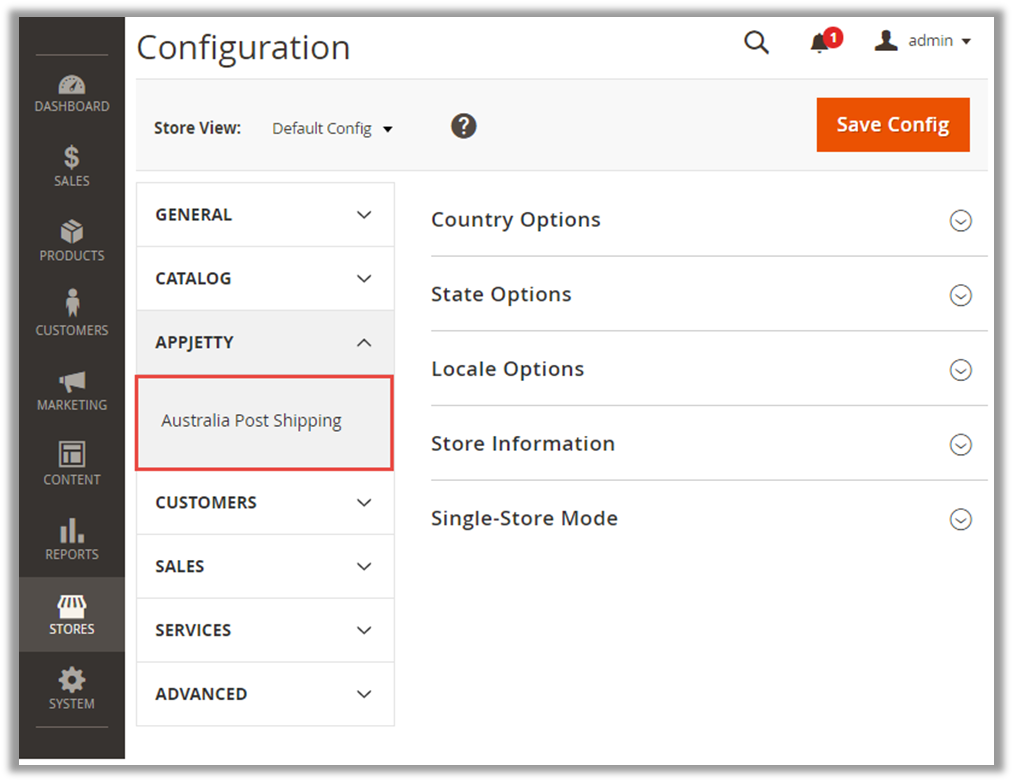Screen dimensions: 1014x782
Task: Open the admin account dropdown
Action: click(x=923, y=41)
